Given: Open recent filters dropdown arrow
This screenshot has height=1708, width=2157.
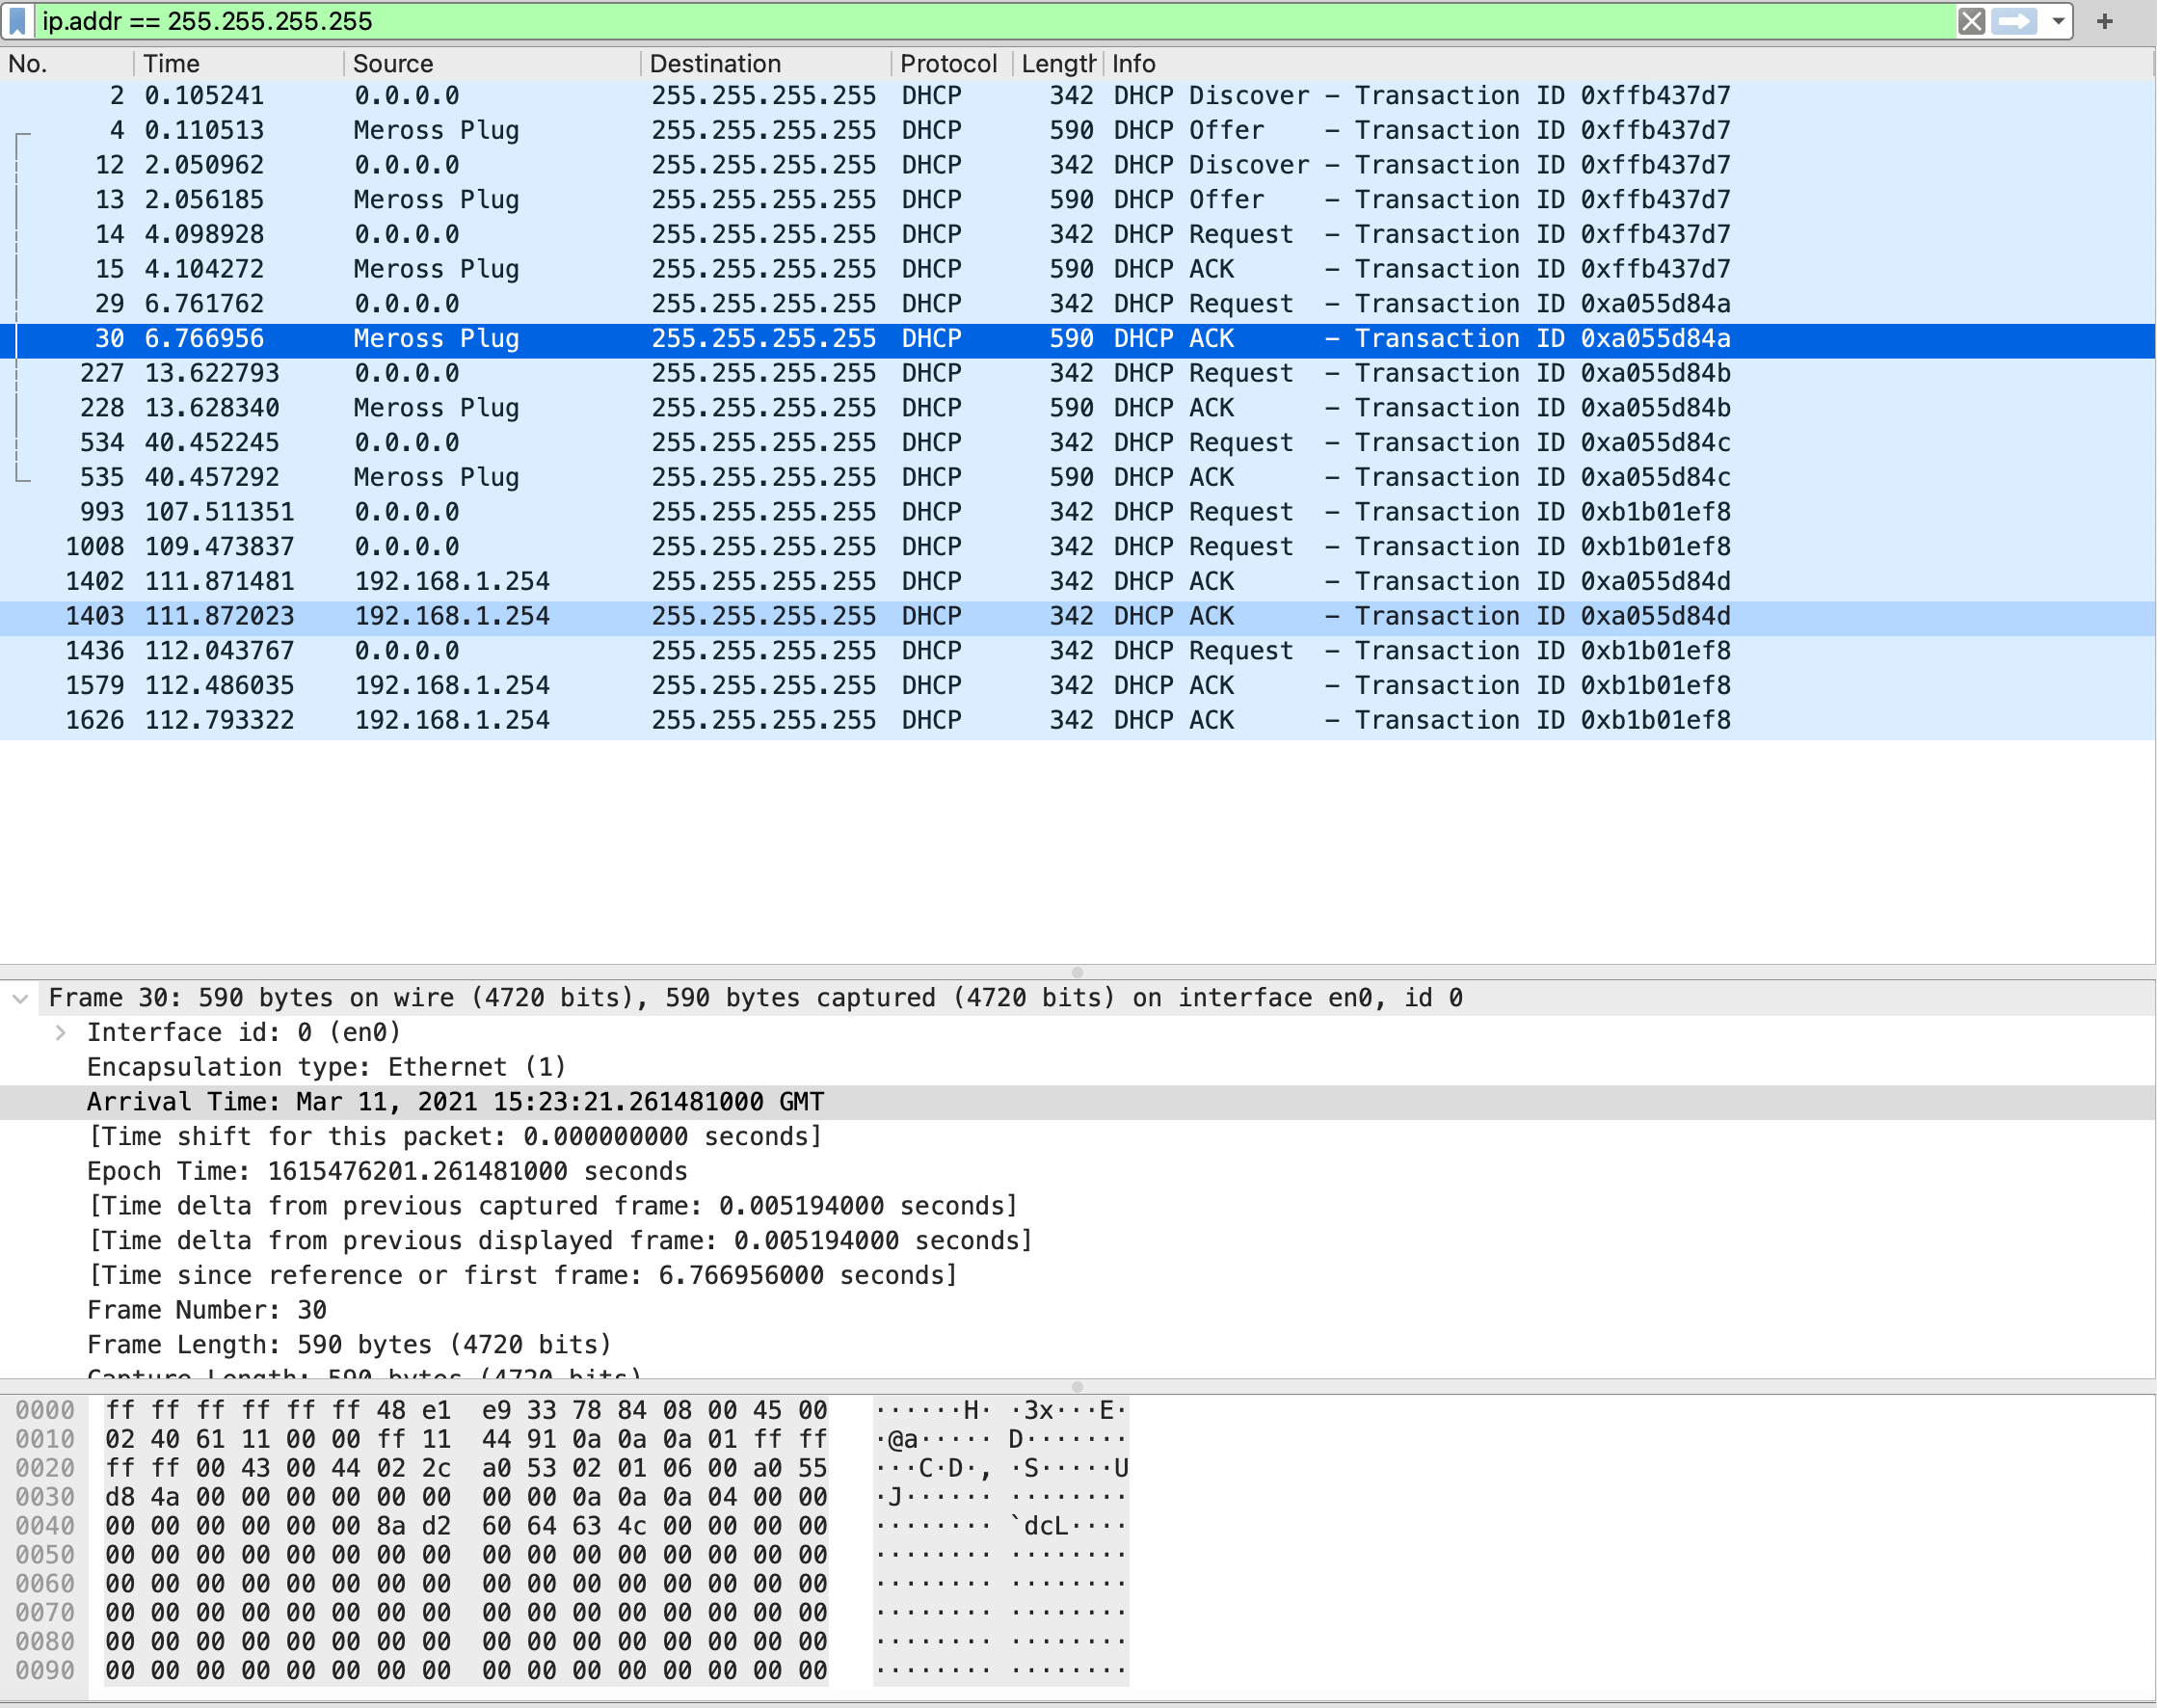Looking at the screenshot, I should click(2058, 21).
